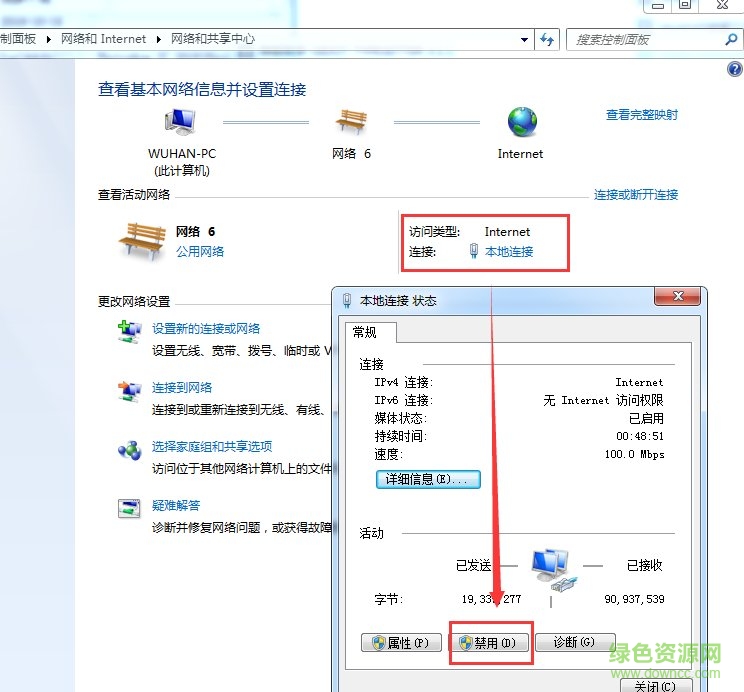This screenshot has width=744, height=692.
Task: Click the large bench icon beside 公用网络
Action: (x=142, y=241)
